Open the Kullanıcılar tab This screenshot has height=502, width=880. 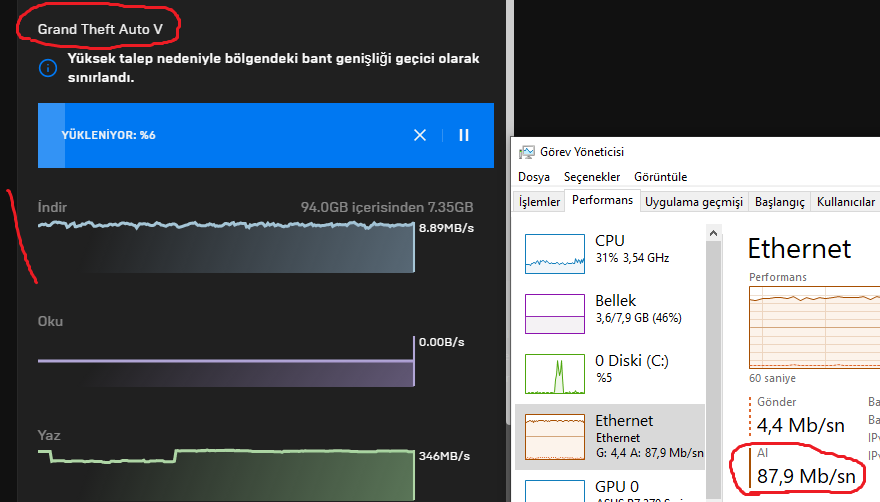tap(845, 202)
